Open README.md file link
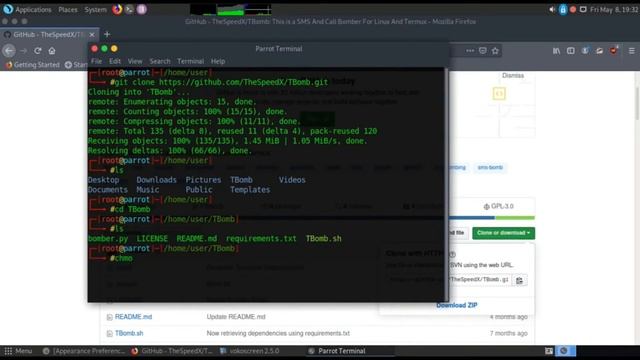The image size is (640, 360). coord(133,317)
